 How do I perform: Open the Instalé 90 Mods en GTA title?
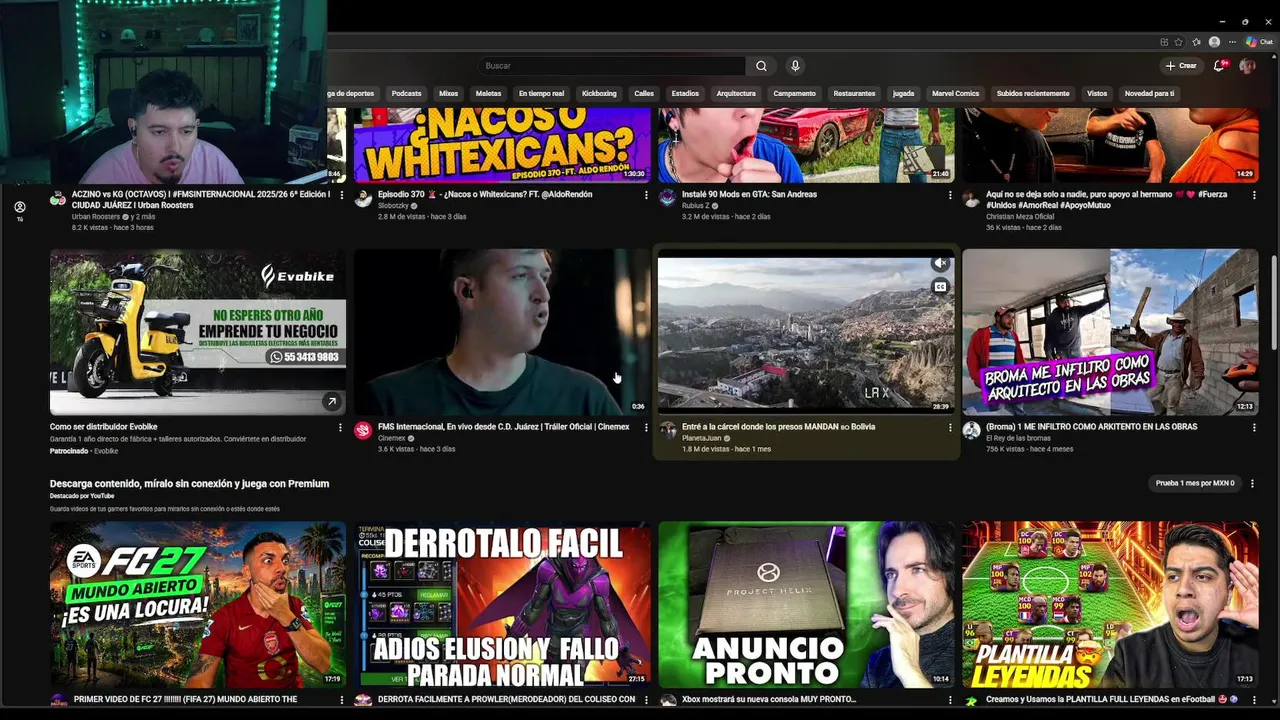749,195
